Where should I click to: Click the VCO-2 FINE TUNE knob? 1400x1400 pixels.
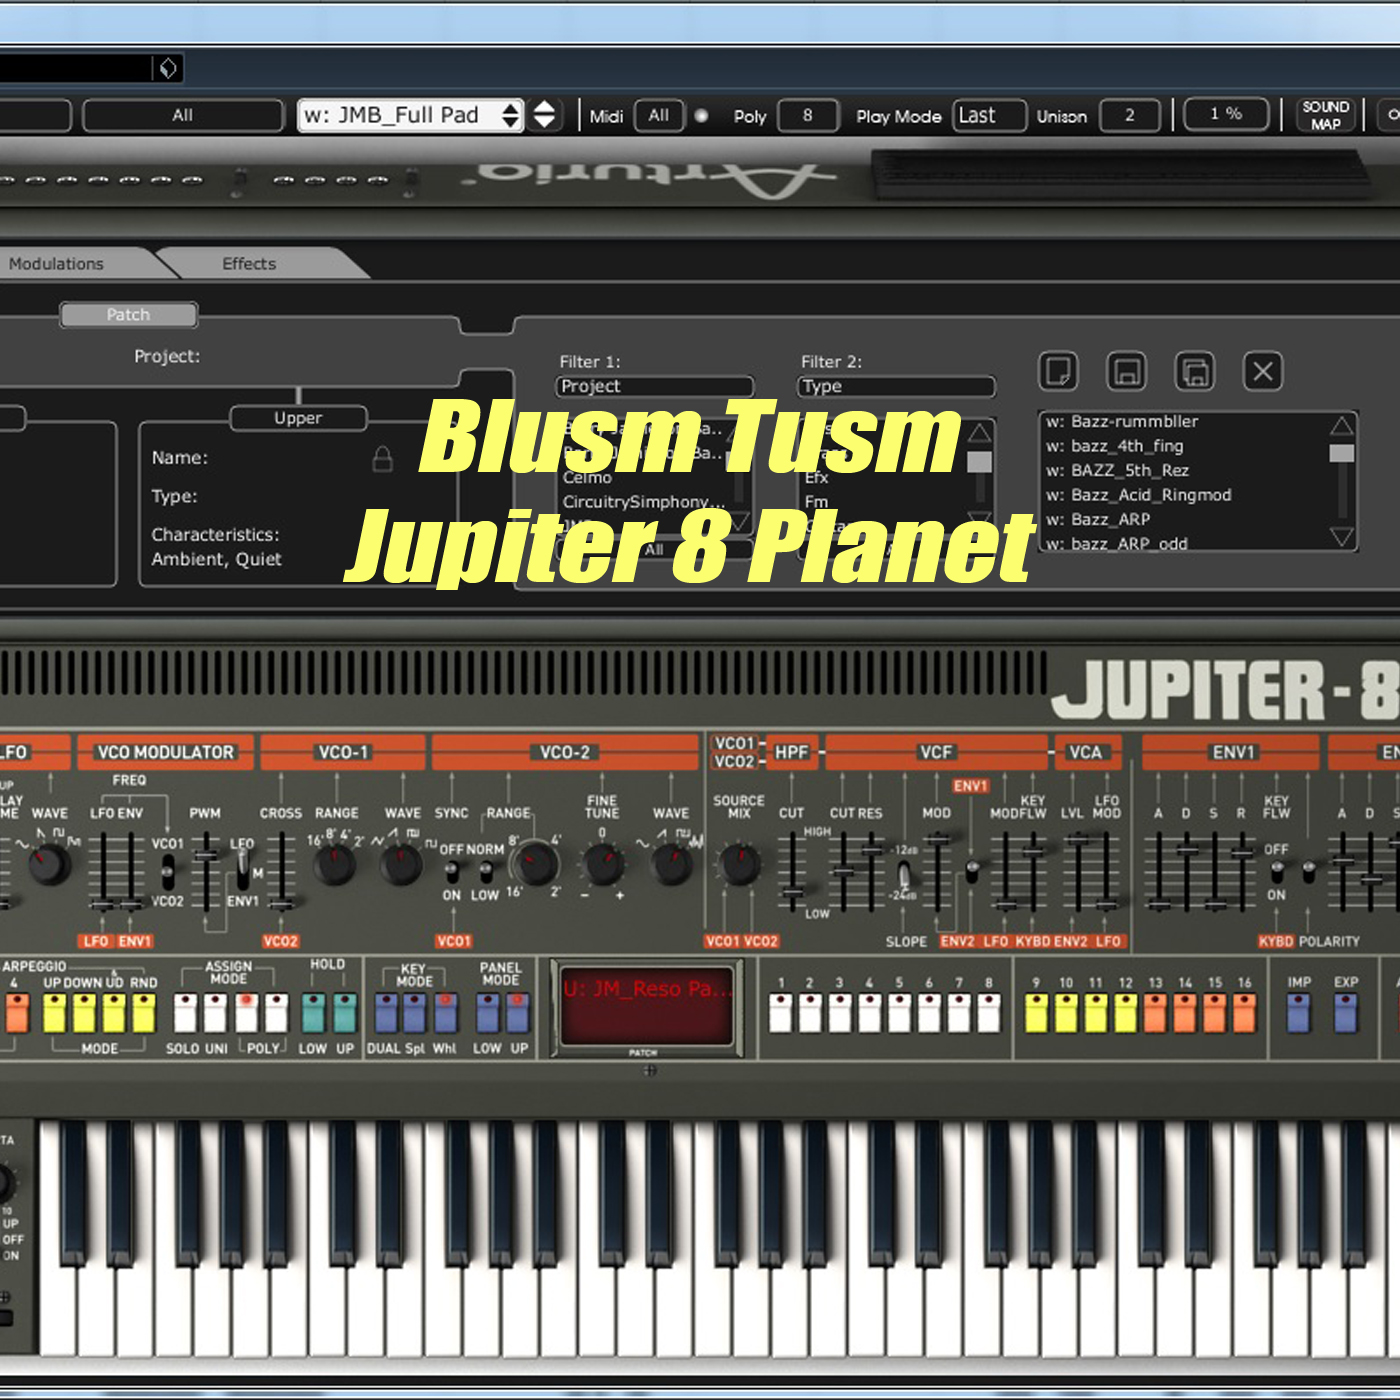[x=603, y=864]
